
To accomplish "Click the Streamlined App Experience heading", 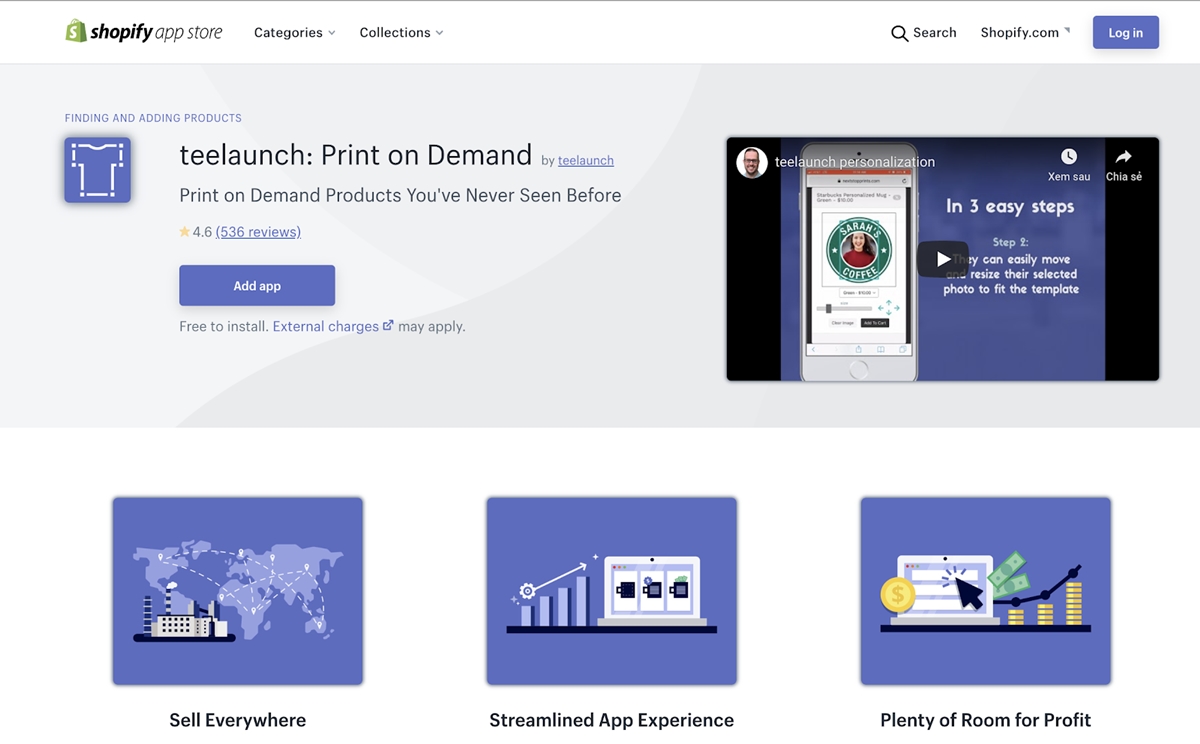I will [x=612, y=720].
